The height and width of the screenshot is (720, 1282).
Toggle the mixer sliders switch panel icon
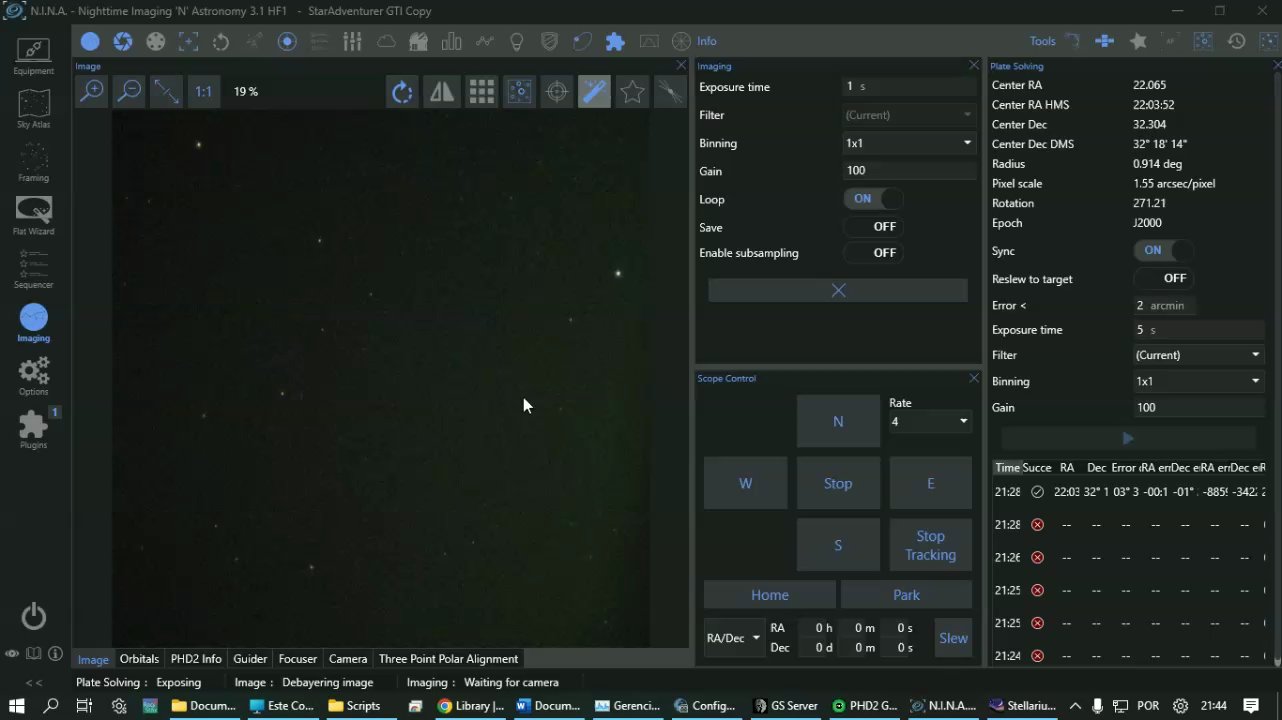[x=352, y=41]
